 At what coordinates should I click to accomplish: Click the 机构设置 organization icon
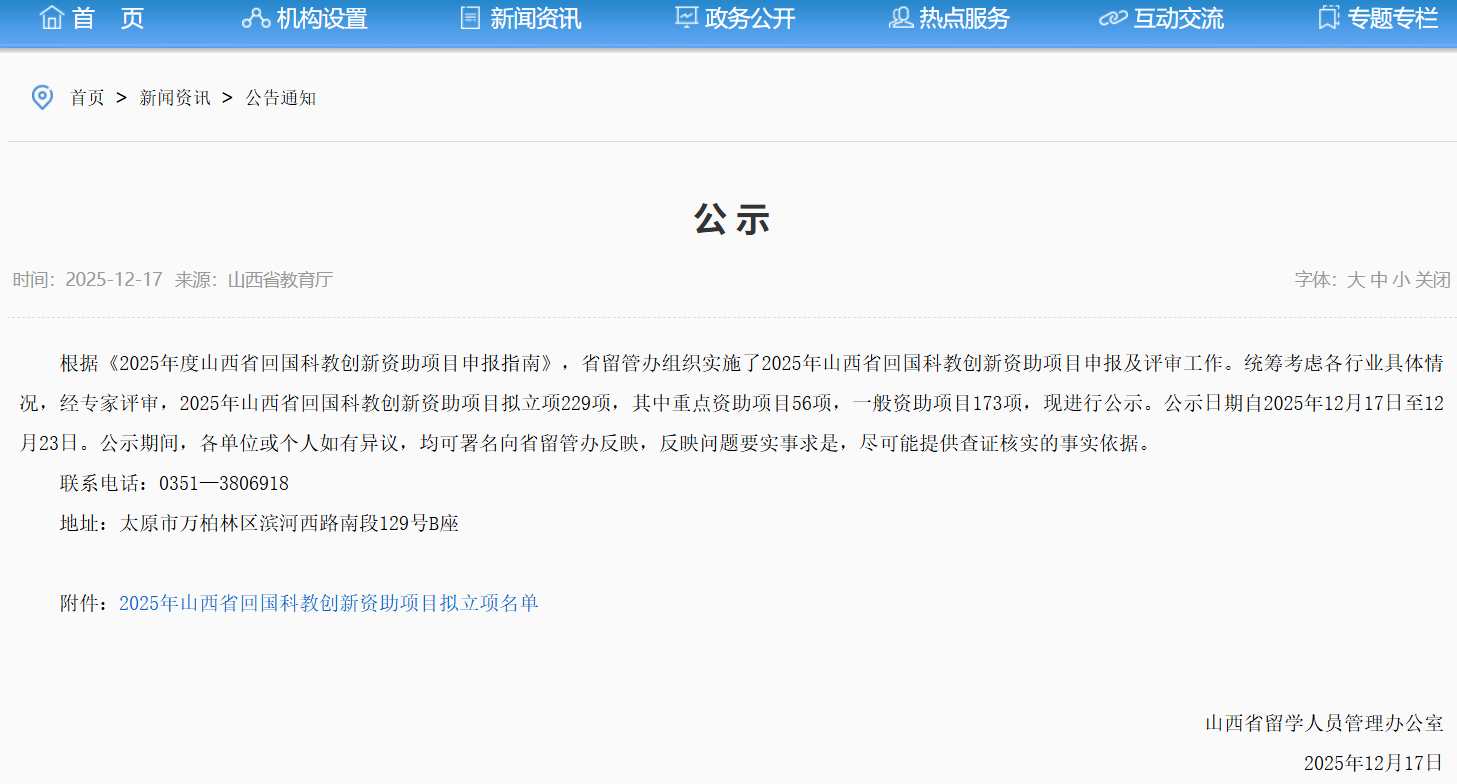point(256,18)
